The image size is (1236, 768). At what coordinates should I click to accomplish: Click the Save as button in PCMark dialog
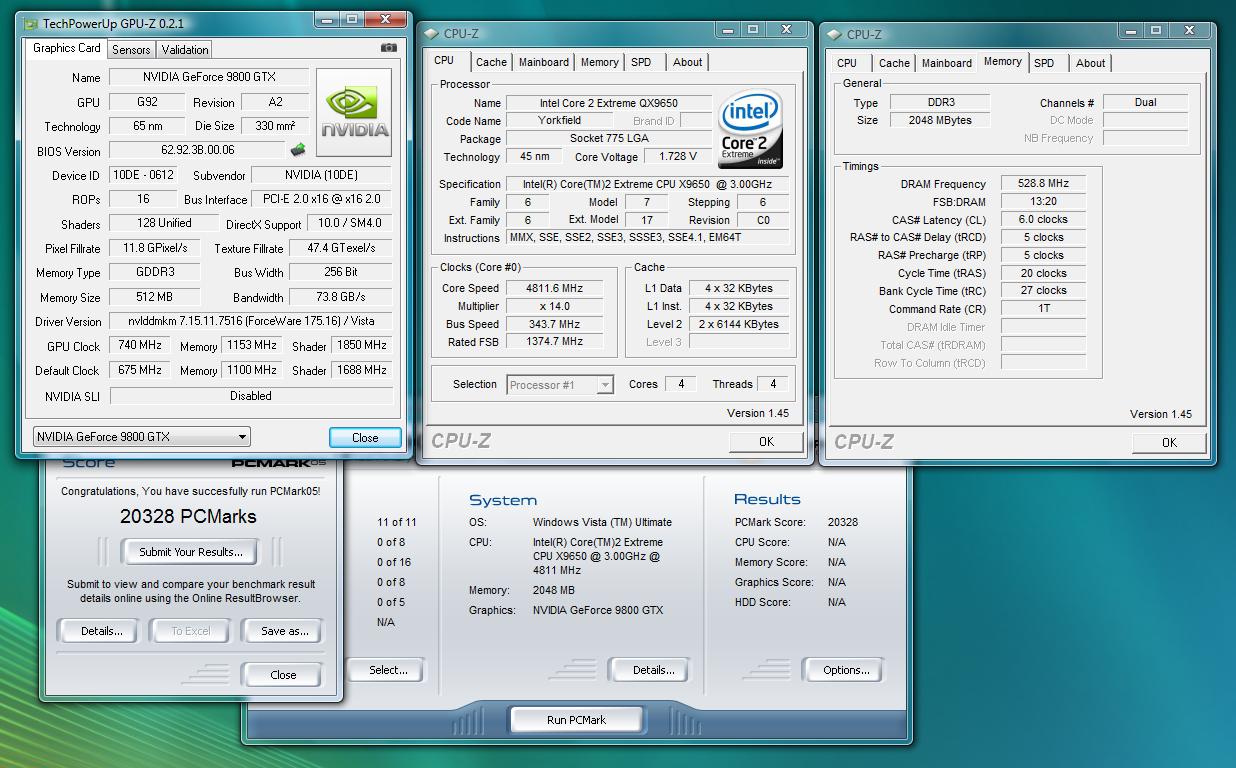coord(284,631)
